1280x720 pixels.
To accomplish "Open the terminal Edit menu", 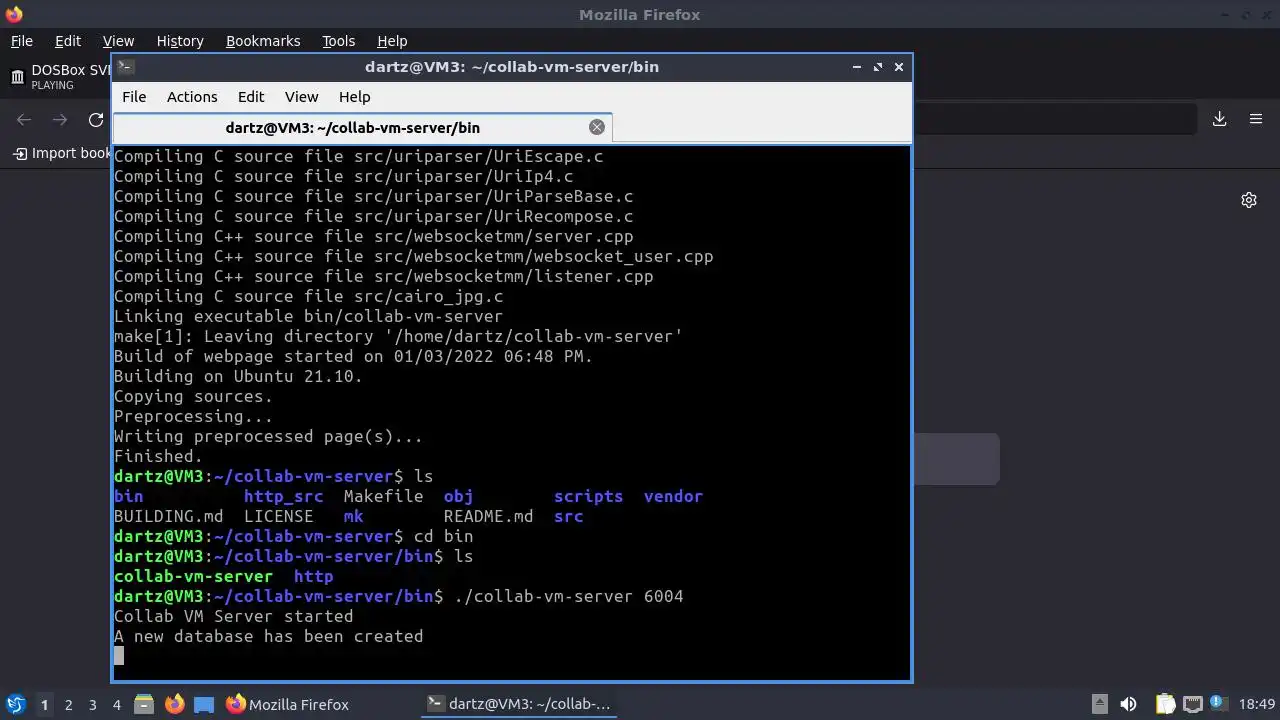I will coord(251,97).
